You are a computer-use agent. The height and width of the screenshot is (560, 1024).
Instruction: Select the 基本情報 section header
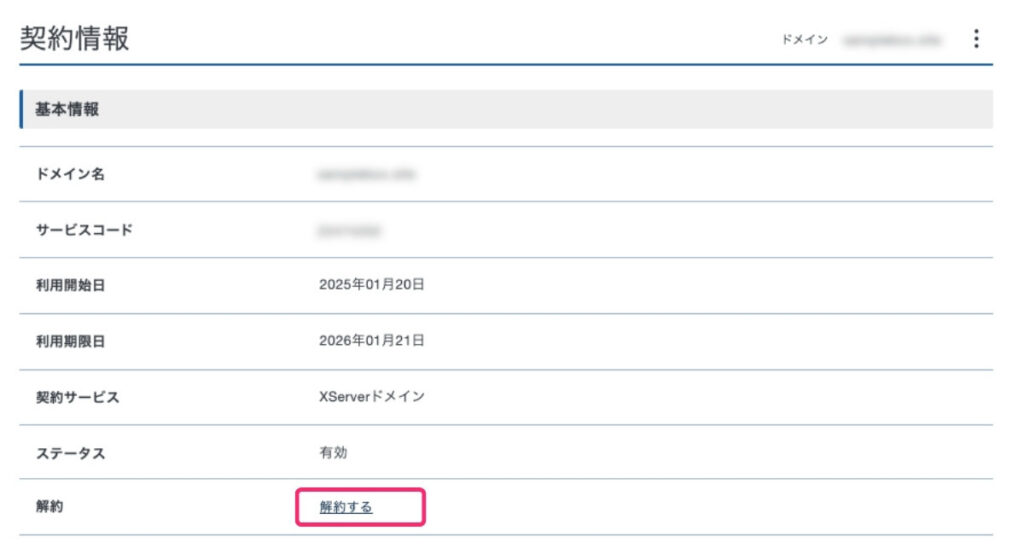[x=67, y=110]
